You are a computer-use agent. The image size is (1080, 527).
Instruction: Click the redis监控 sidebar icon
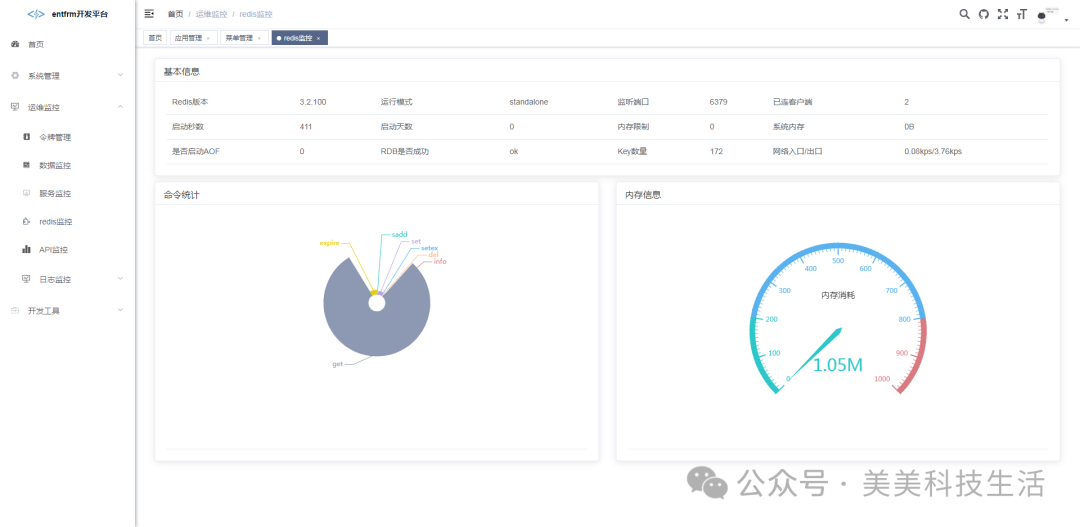(26, 222)
